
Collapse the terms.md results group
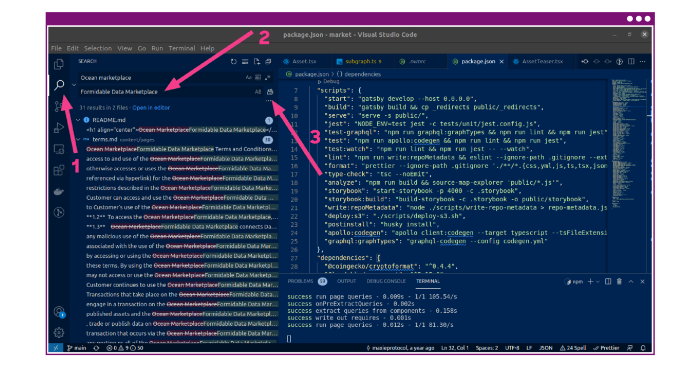click(x=78, y=140)
